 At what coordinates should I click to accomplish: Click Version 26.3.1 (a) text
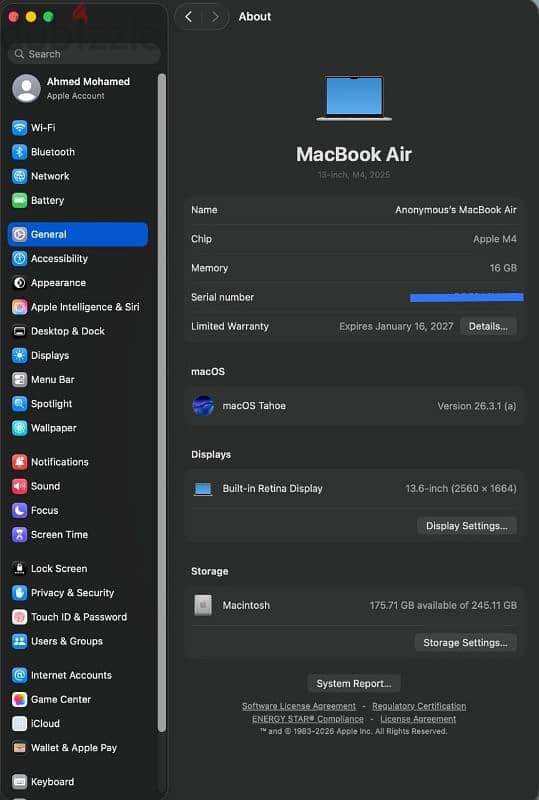coord(477,407)
